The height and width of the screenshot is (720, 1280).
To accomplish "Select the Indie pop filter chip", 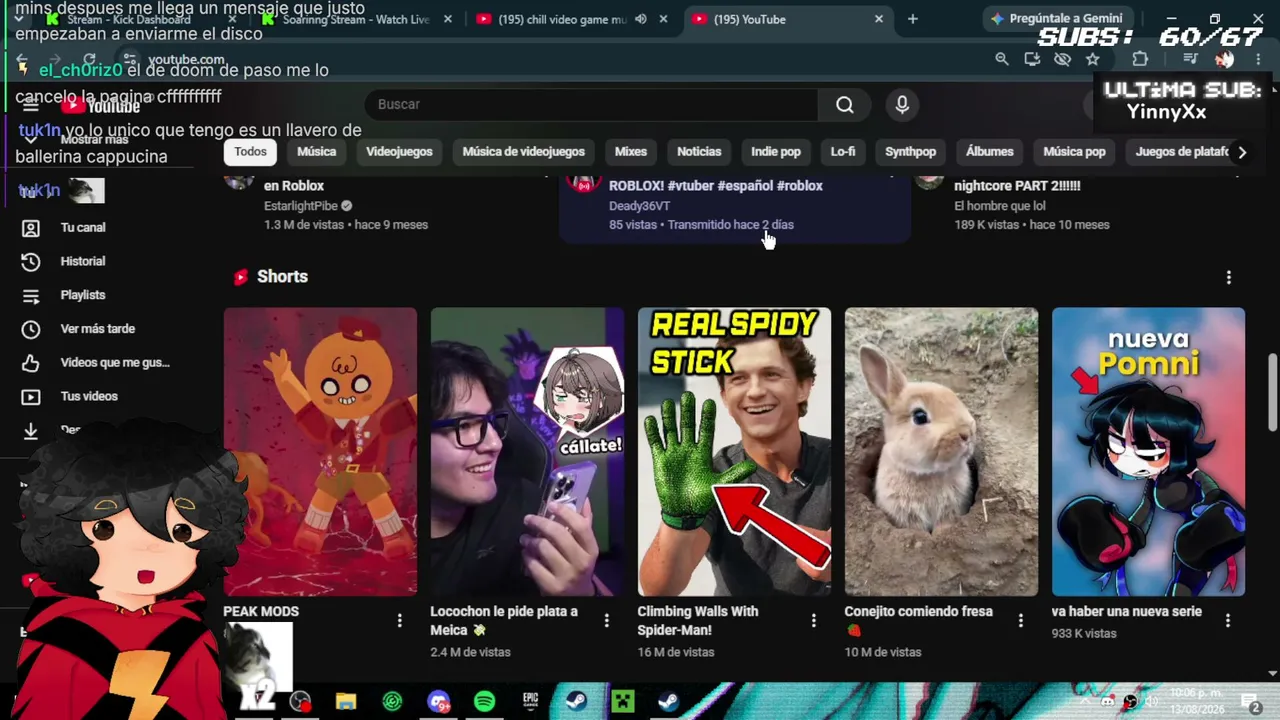I will pyautogui.click(x=776, y=152).
